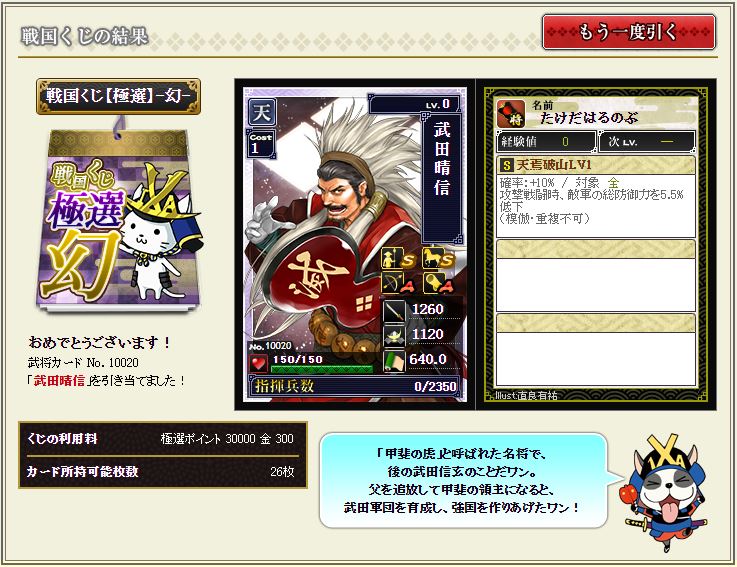This screenshot has height=567, width=737.
Task: Click the red heart HP icon
Action: pos(258,364)
